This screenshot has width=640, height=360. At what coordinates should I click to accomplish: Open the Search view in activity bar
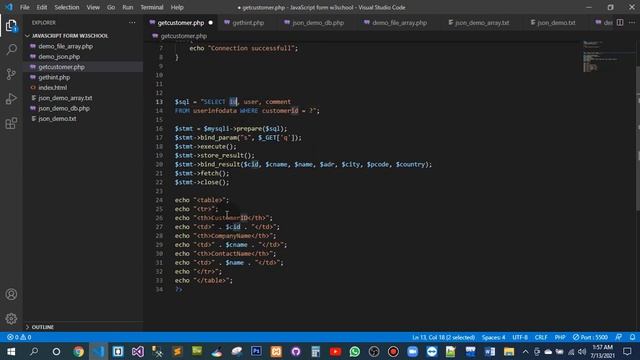click(x=11, y=50)
